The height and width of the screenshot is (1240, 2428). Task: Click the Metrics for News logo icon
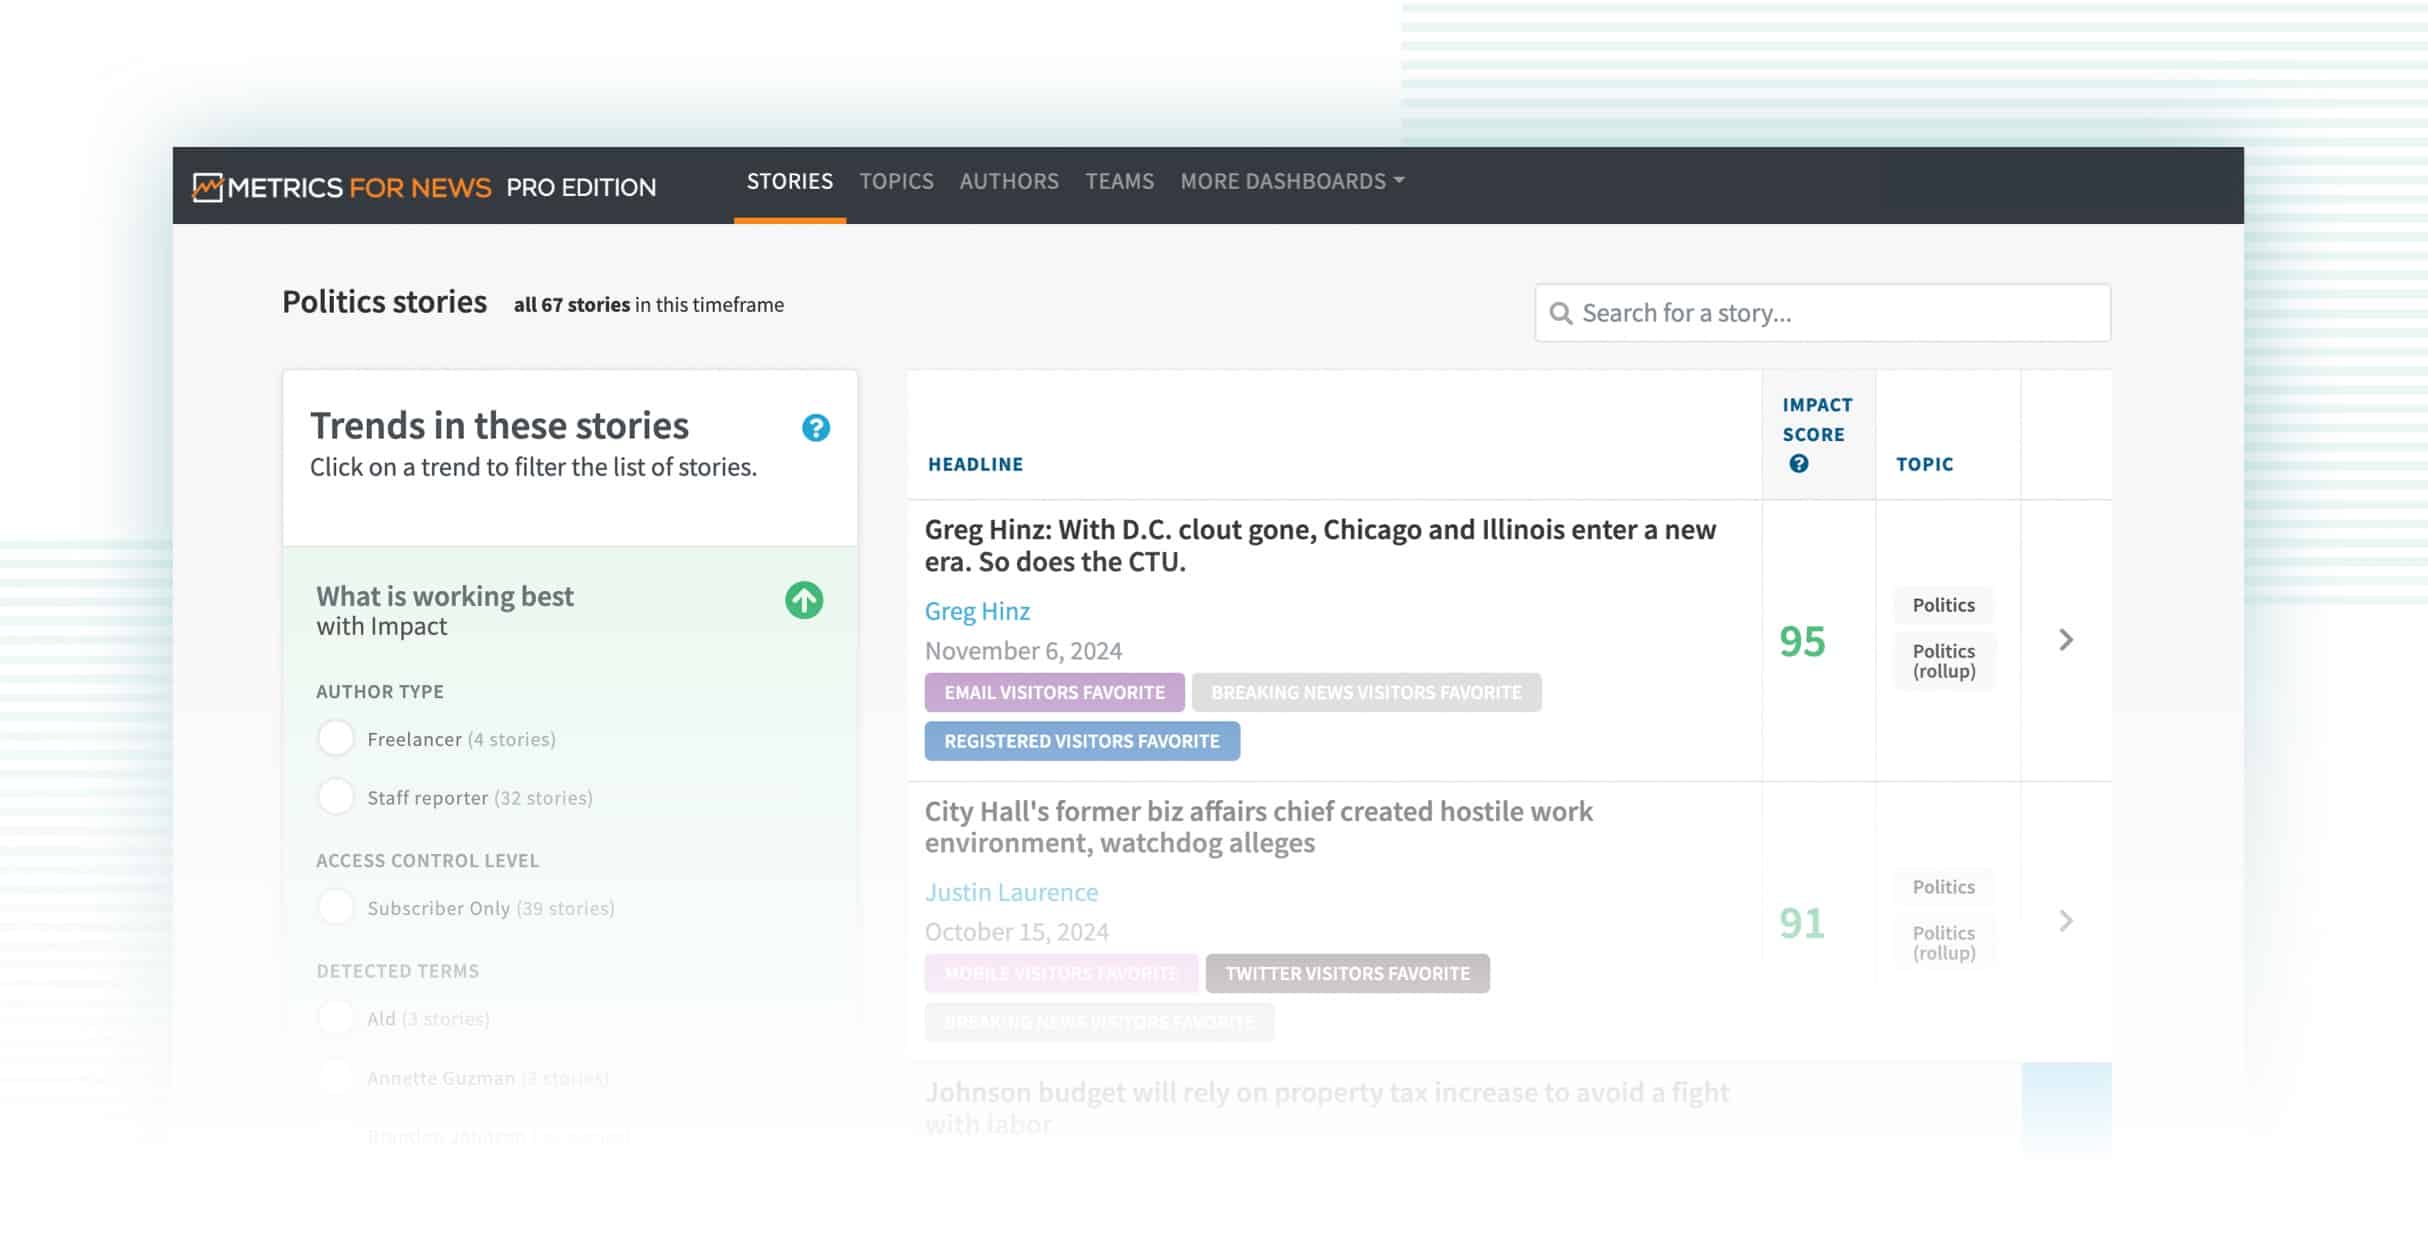207,187
